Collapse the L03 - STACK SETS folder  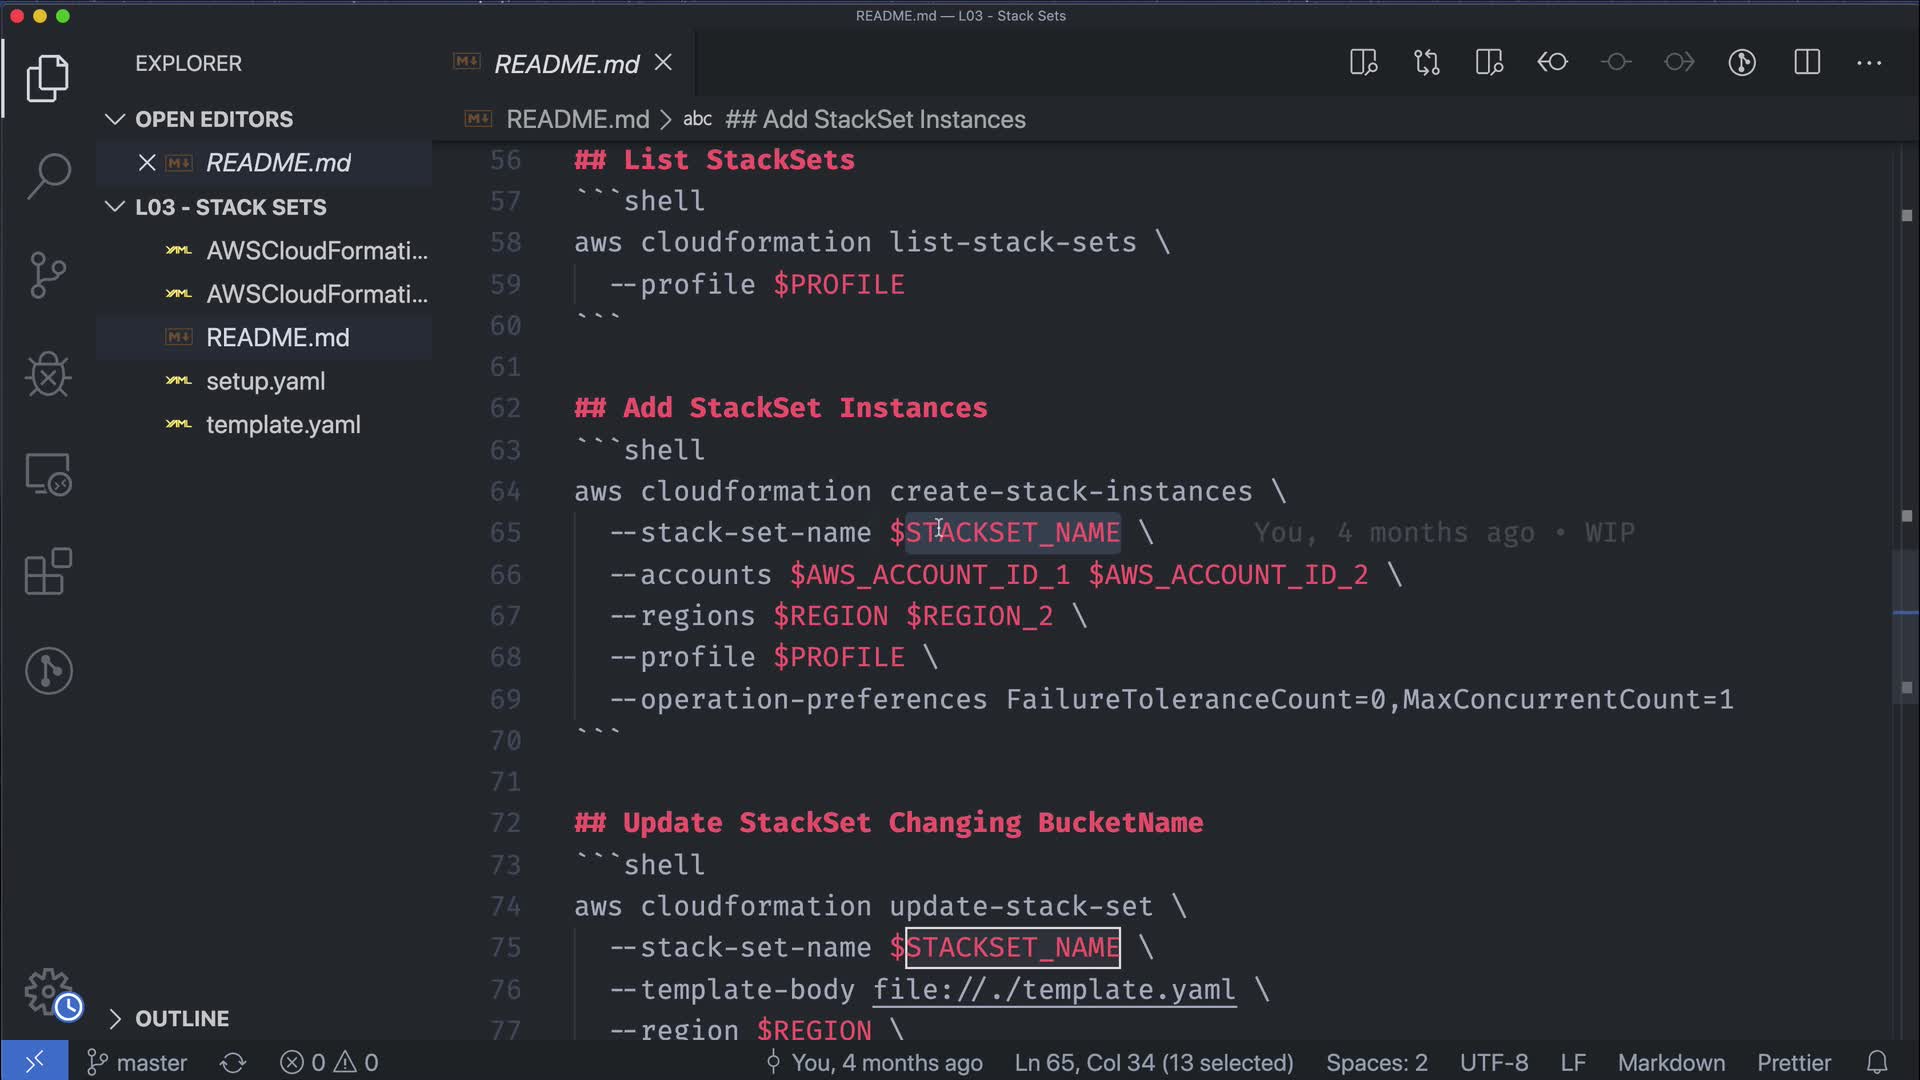click(x=115, y=207)
